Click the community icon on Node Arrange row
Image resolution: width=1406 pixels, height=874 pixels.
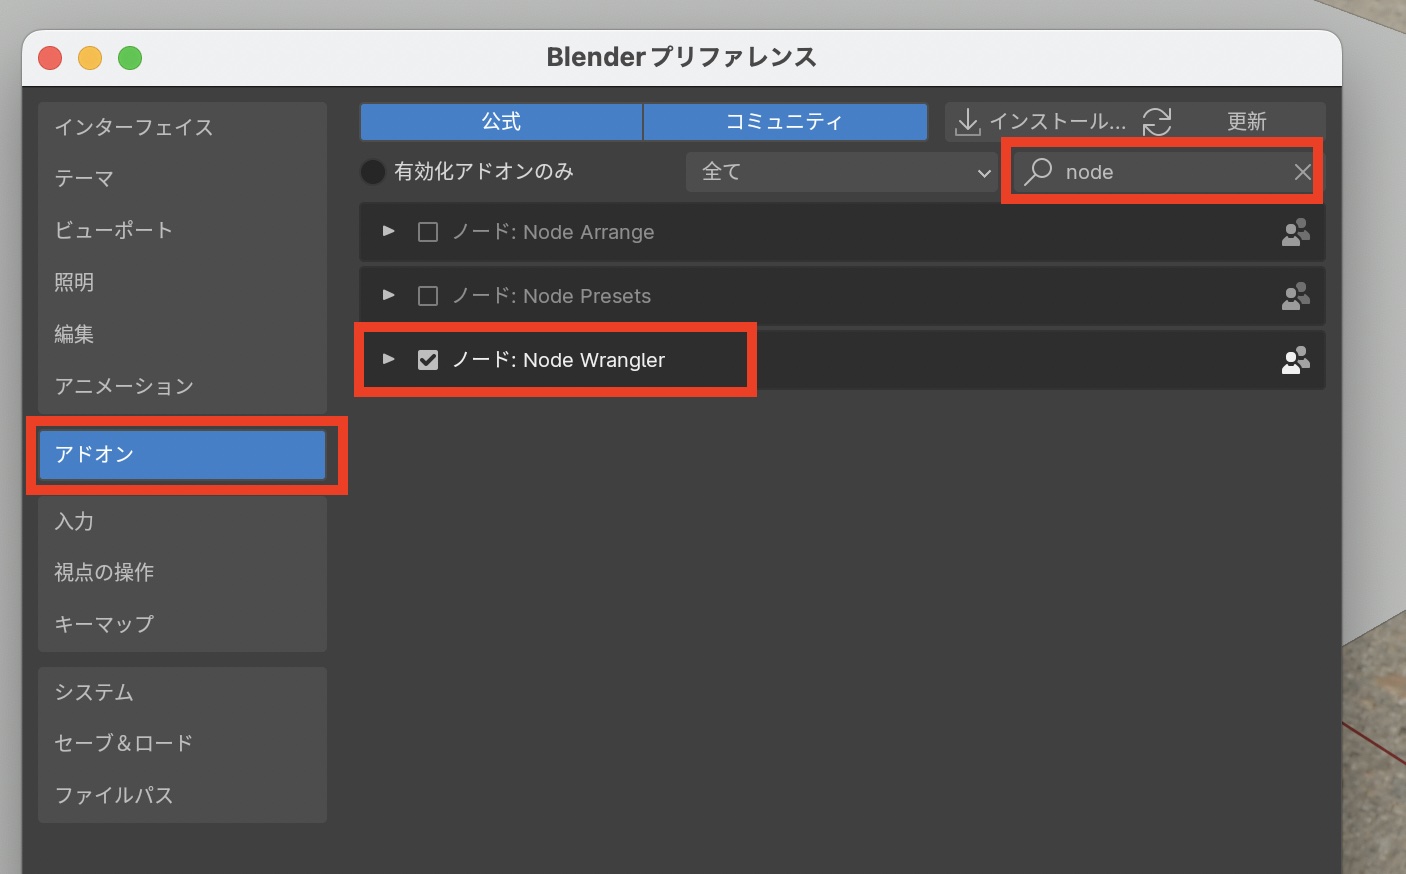point(1295,232)
